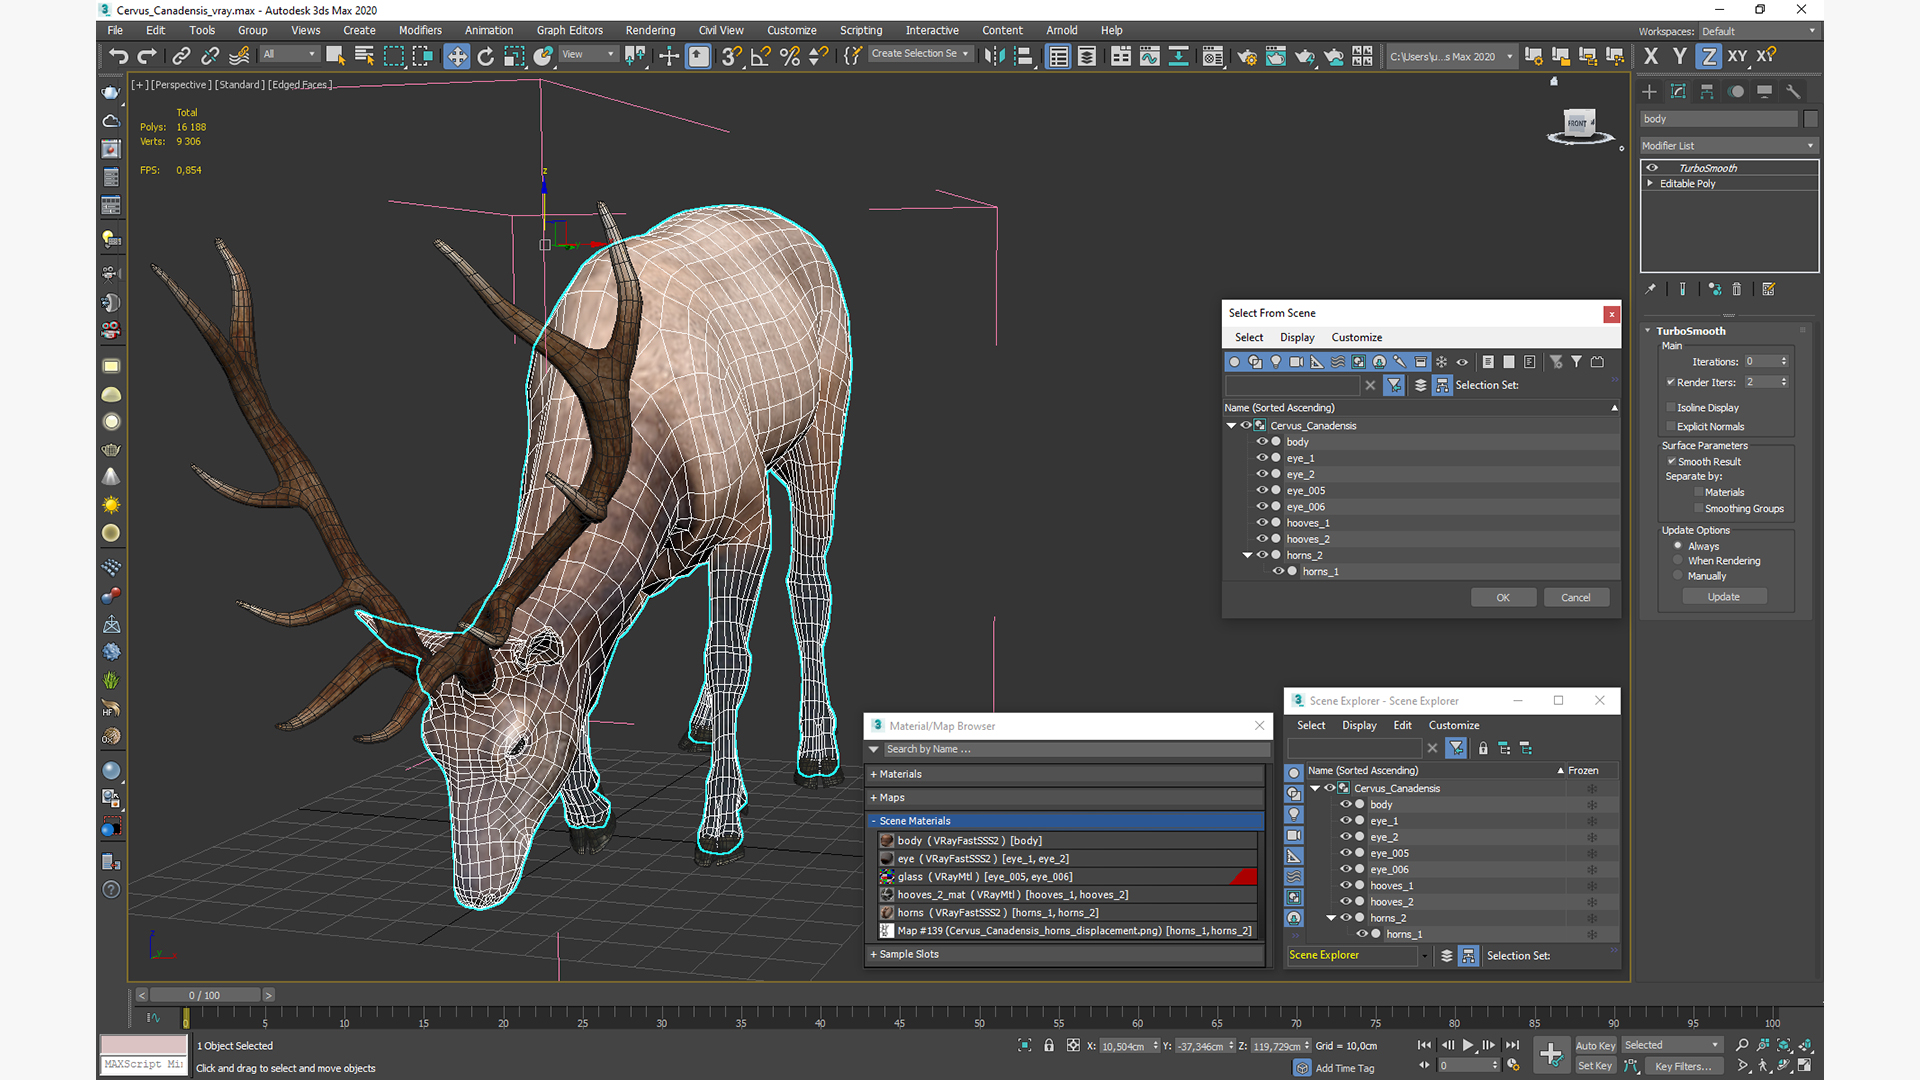Viewport: 1920px width, 1080px height.
Task: Open the Curve Editor icon
Action: tap(1150, 56)
